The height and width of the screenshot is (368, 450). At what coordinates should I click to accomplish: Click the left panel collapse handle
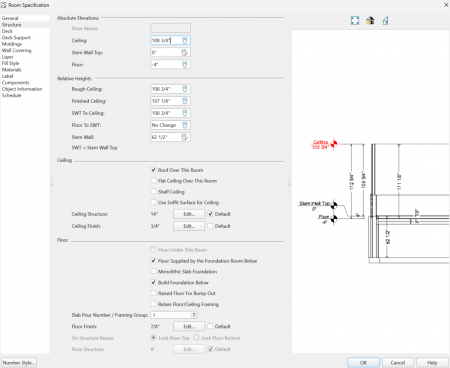52,184
